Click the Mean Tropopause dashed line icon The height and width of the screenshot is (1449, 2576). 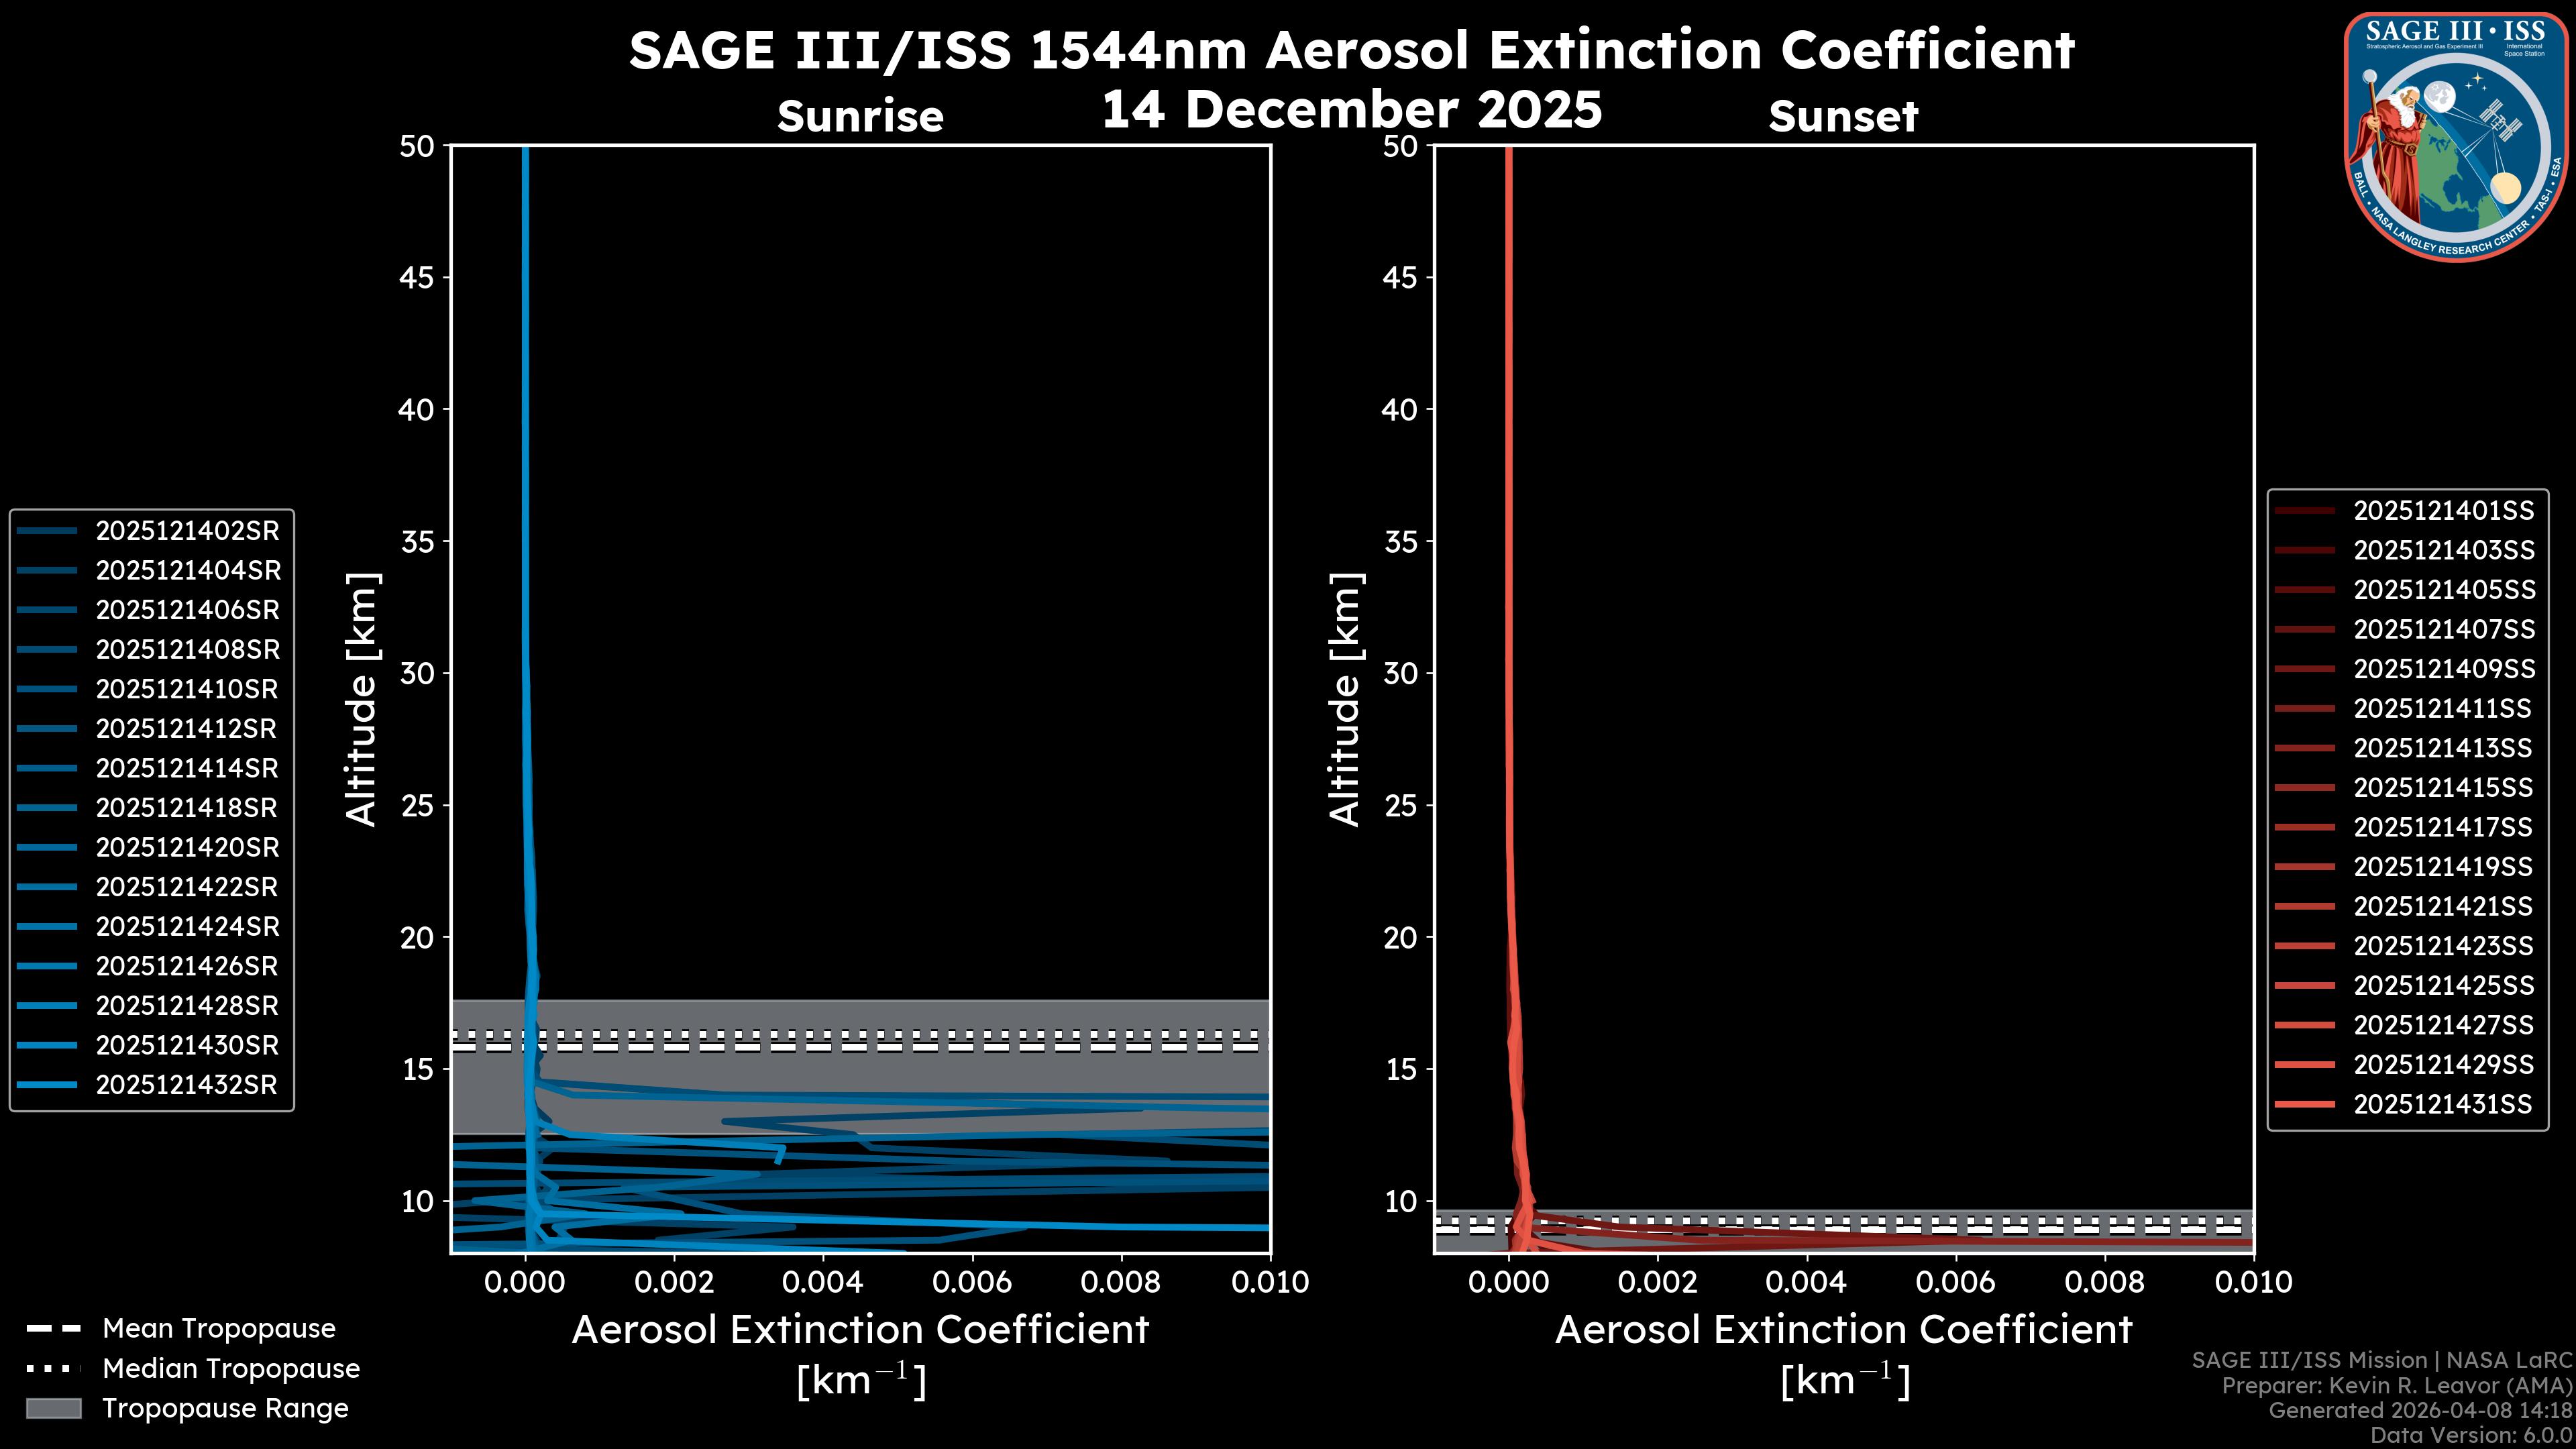53,1328
